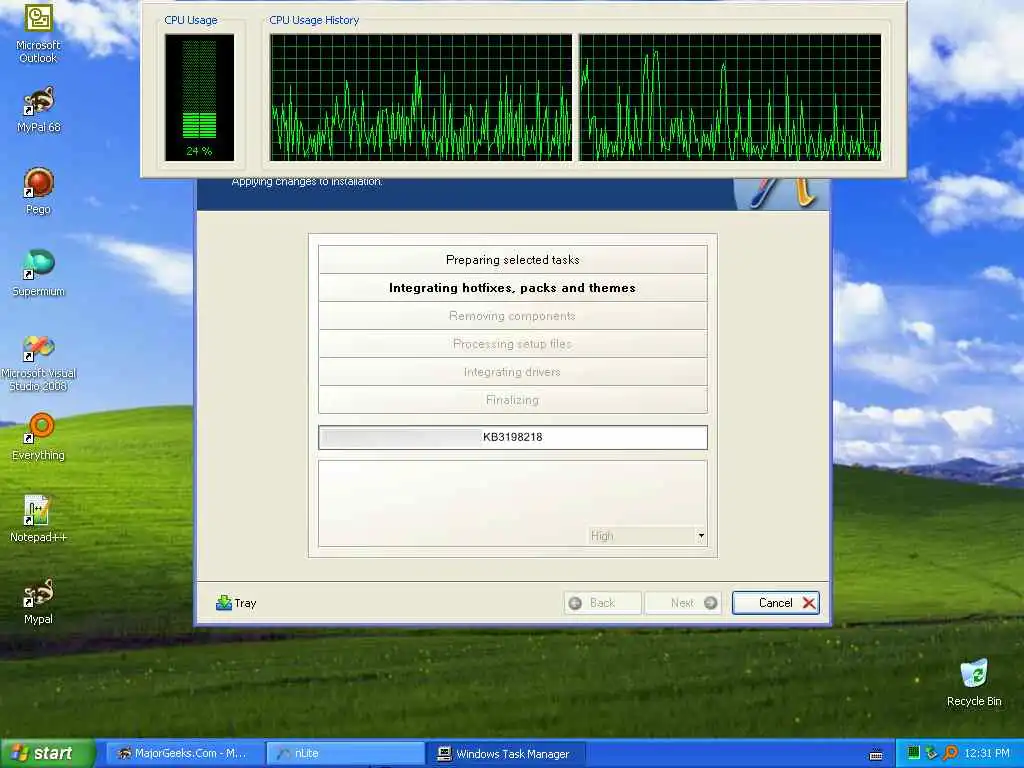Select the Processing setup files step
Image resolution: width=1024 pixels, height=768 pixels.
pos(513,344)
